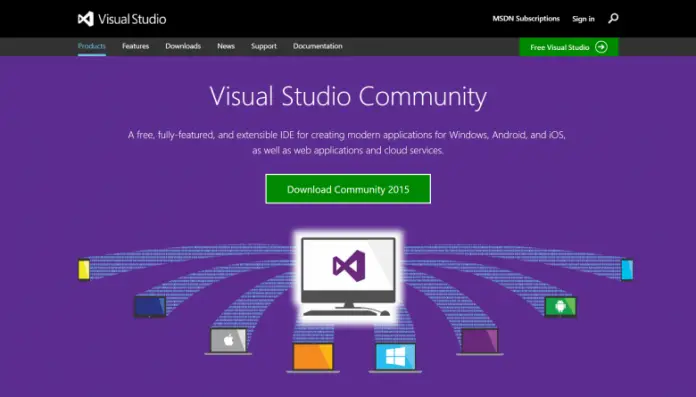Select the Android tablet icon
Viewport: 696px width, 397px height.
point(561,306)
